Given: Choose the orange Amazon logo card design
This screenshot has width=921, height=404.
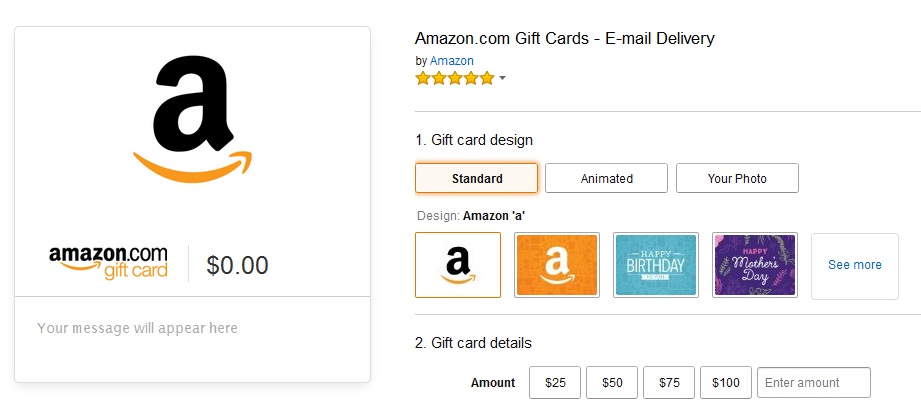Looking at the screenshot, I should pos(556,265).
